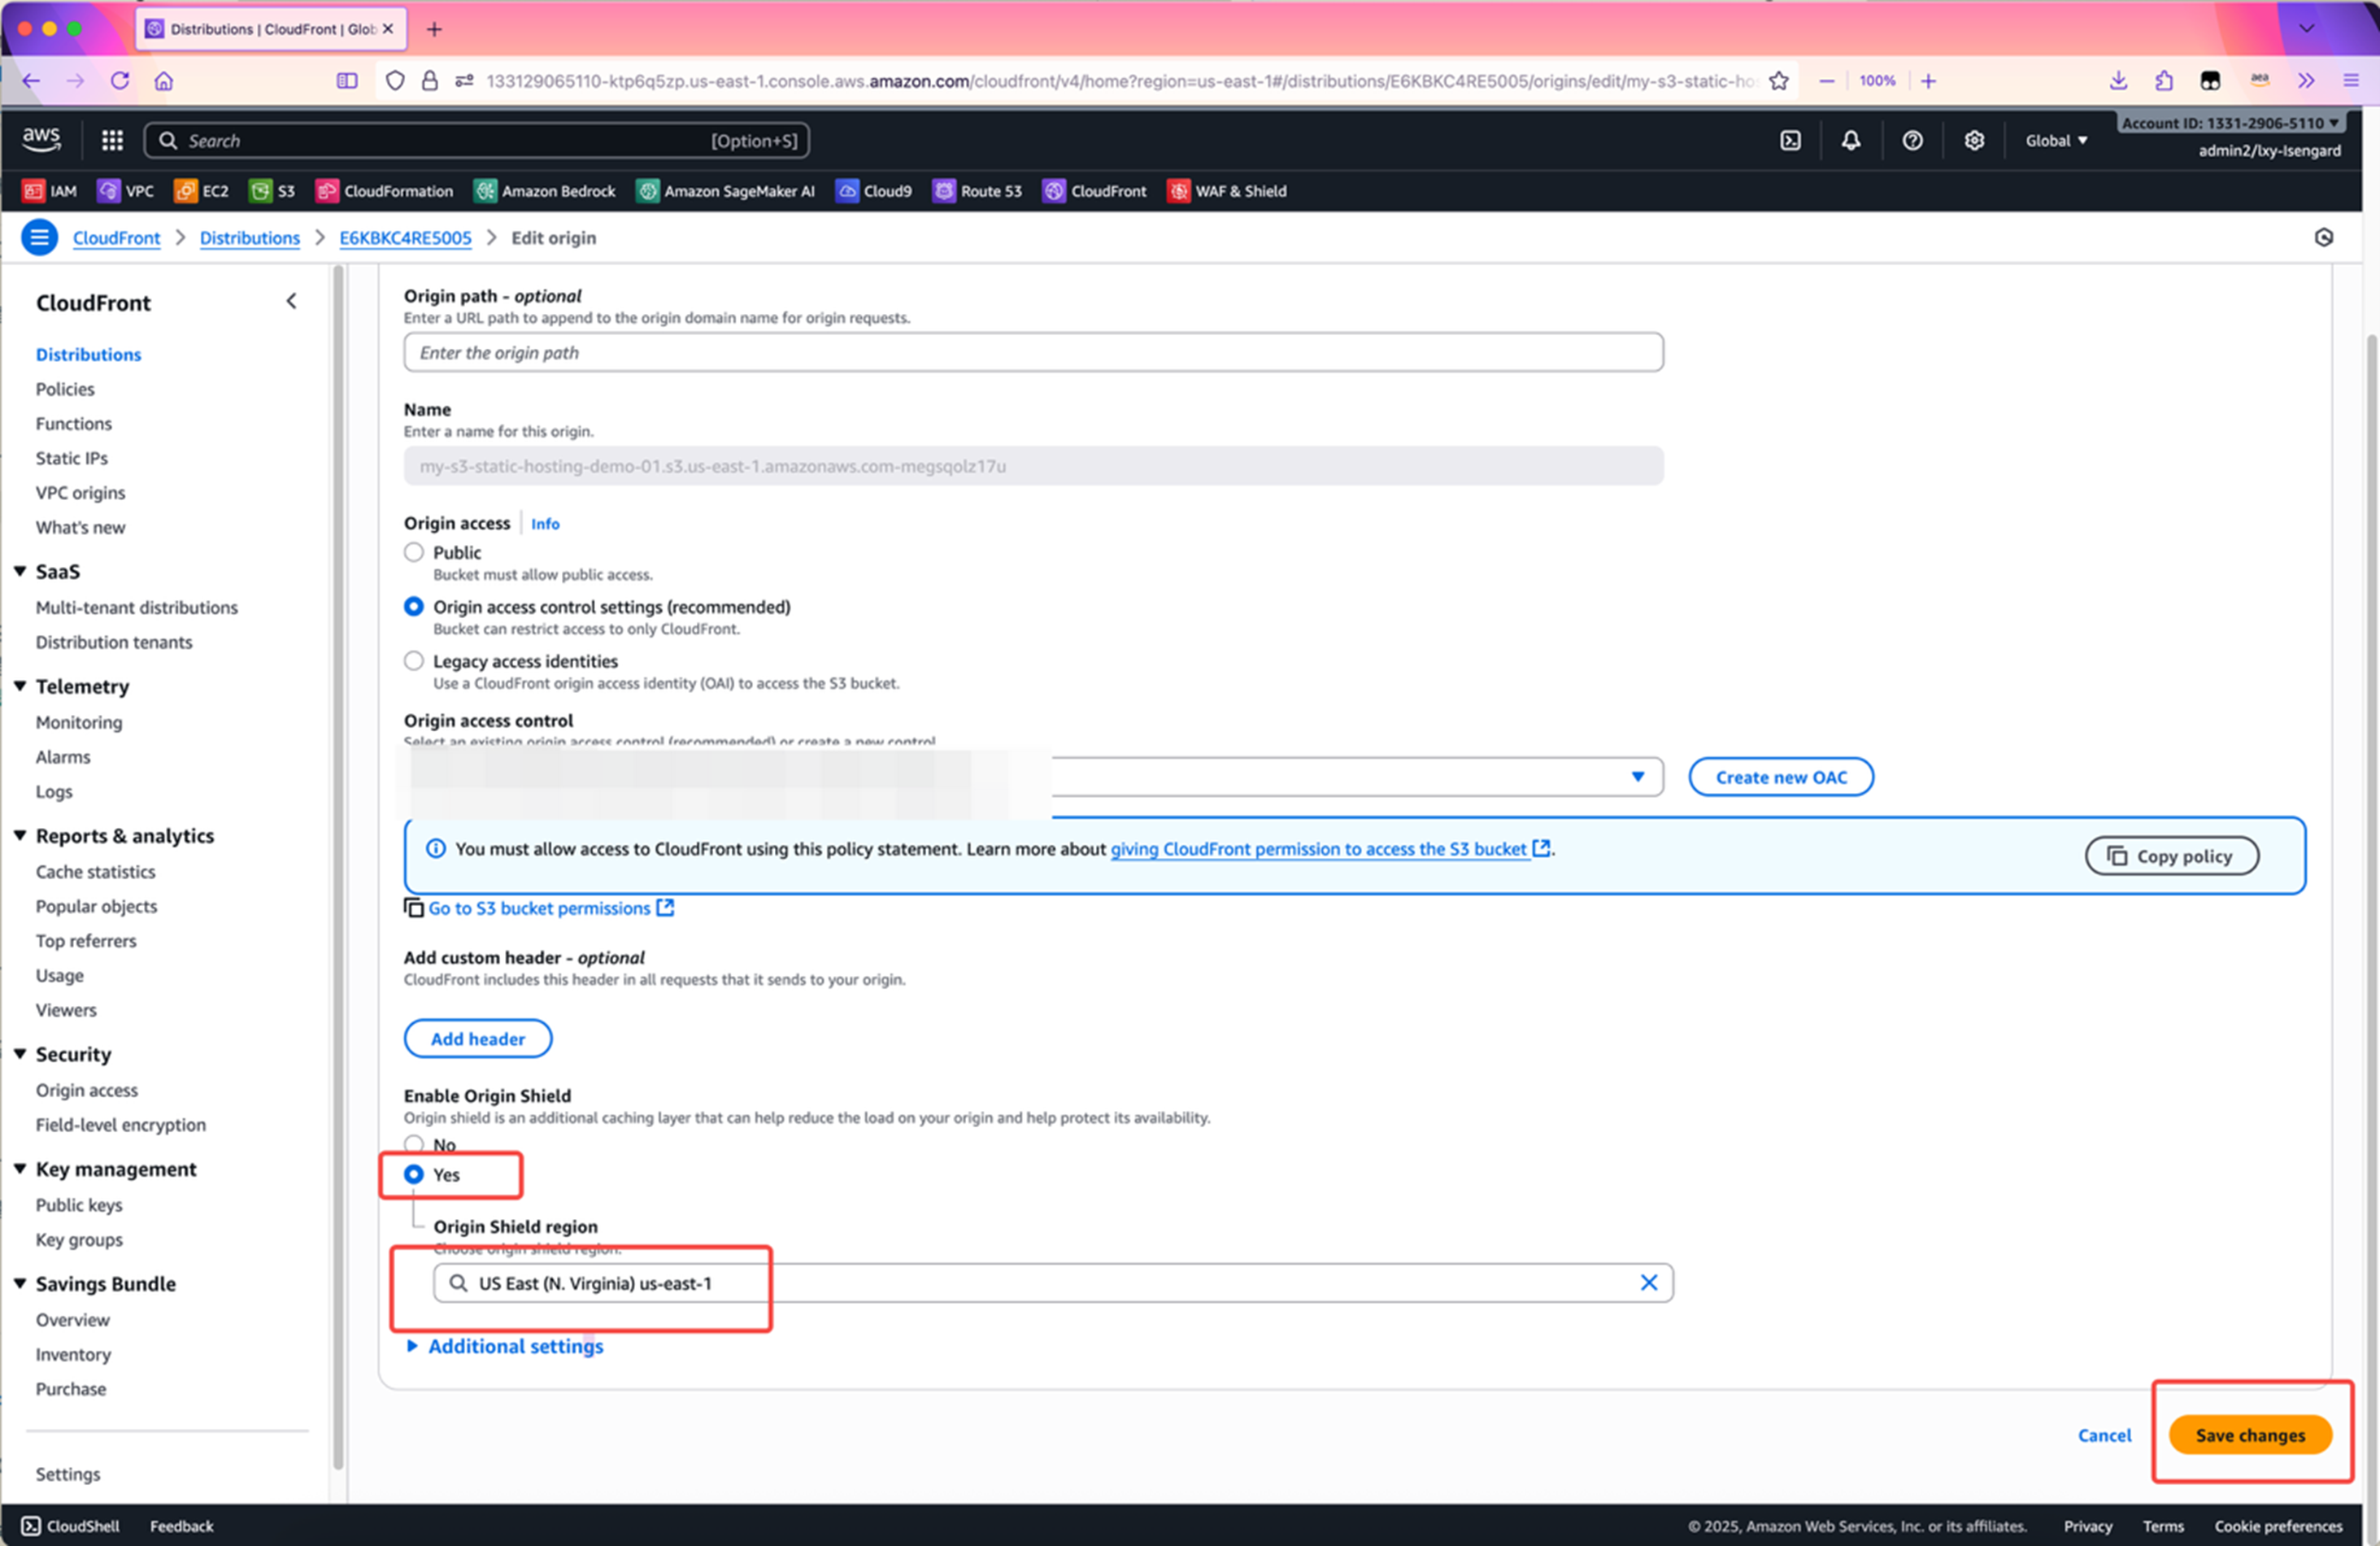Open CloudShell icon in top navigation bar
Image resolution: width=2380 pixels, height=1546 pixels.
1790,140
